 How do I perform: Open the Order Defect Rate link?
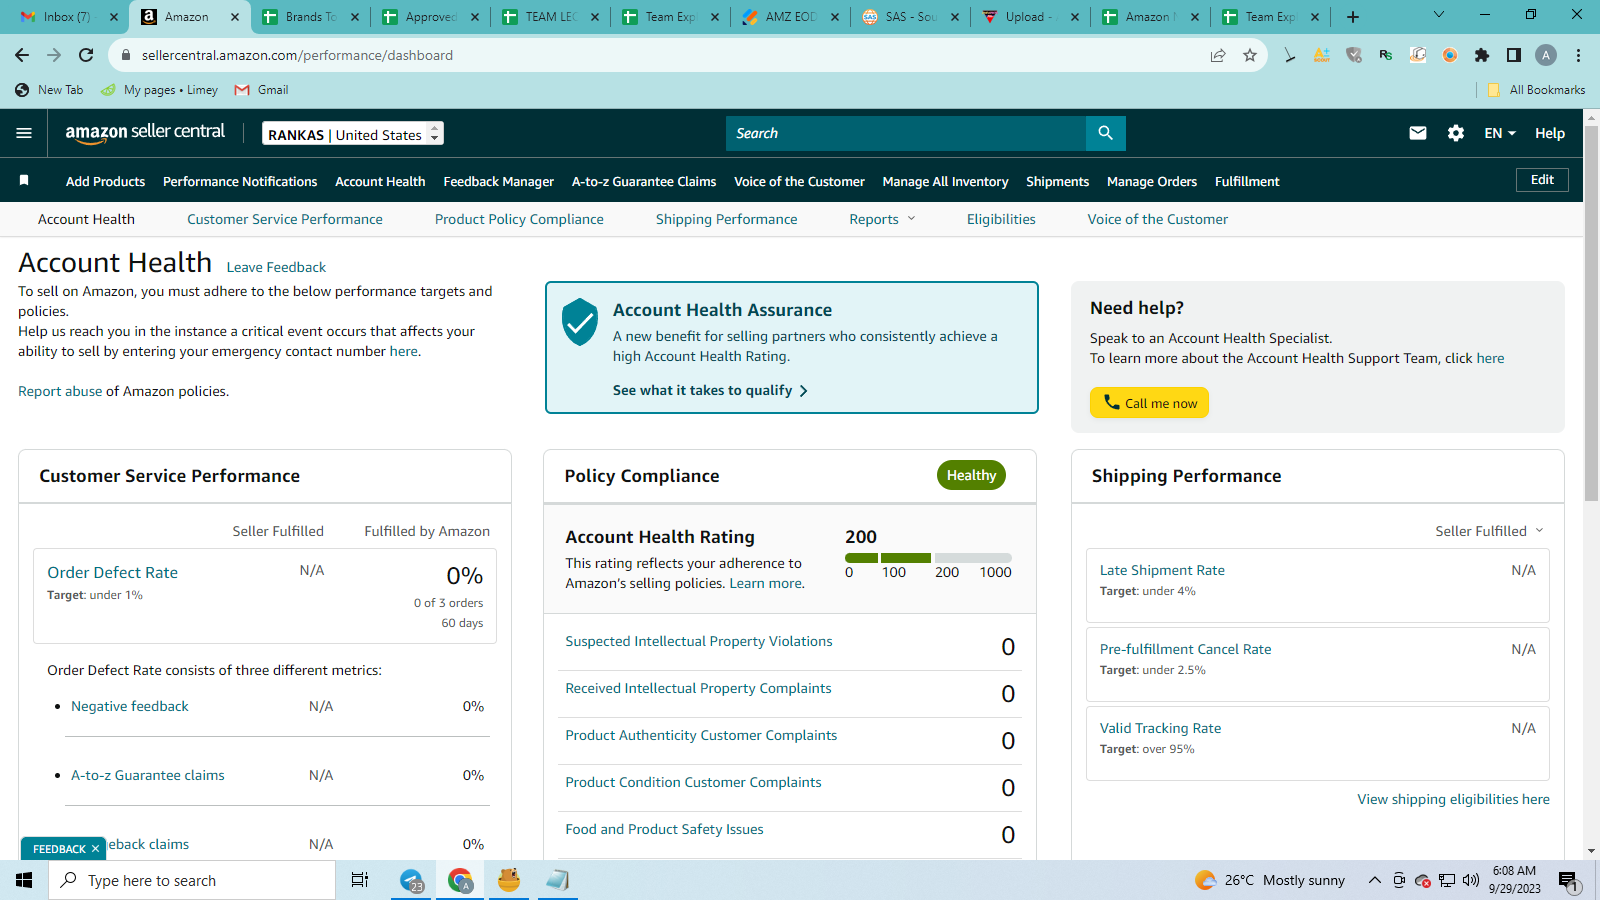pyautogui.click(x=112, y=572)
